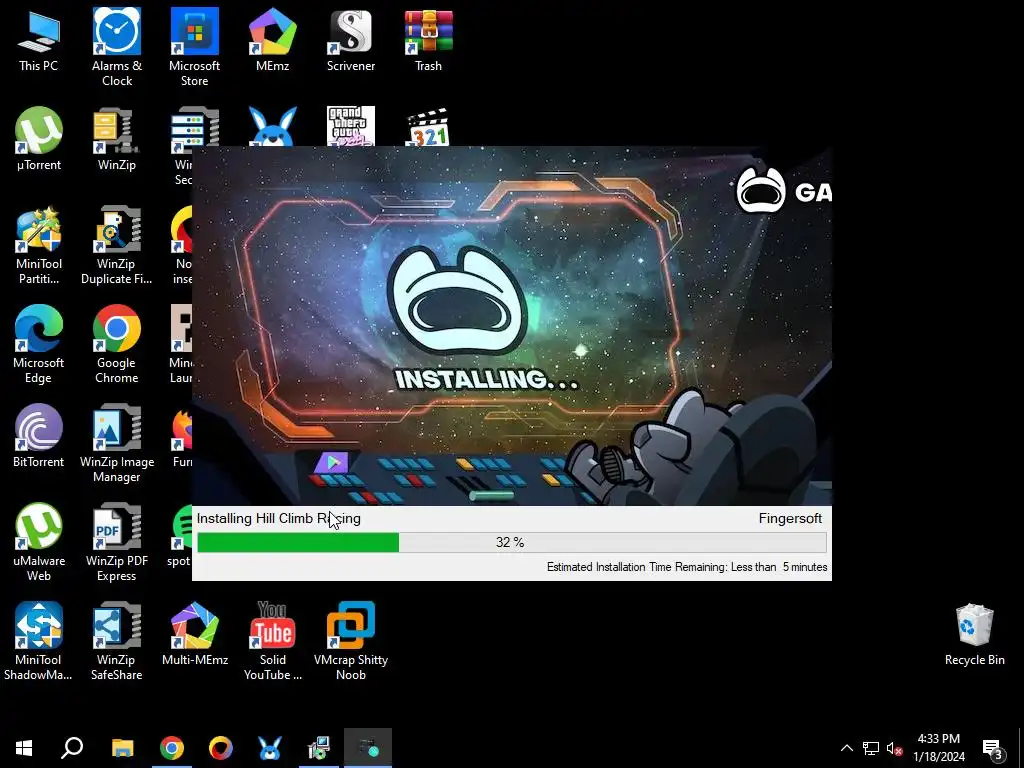Open the This PC desktop icon

[39, 40]
